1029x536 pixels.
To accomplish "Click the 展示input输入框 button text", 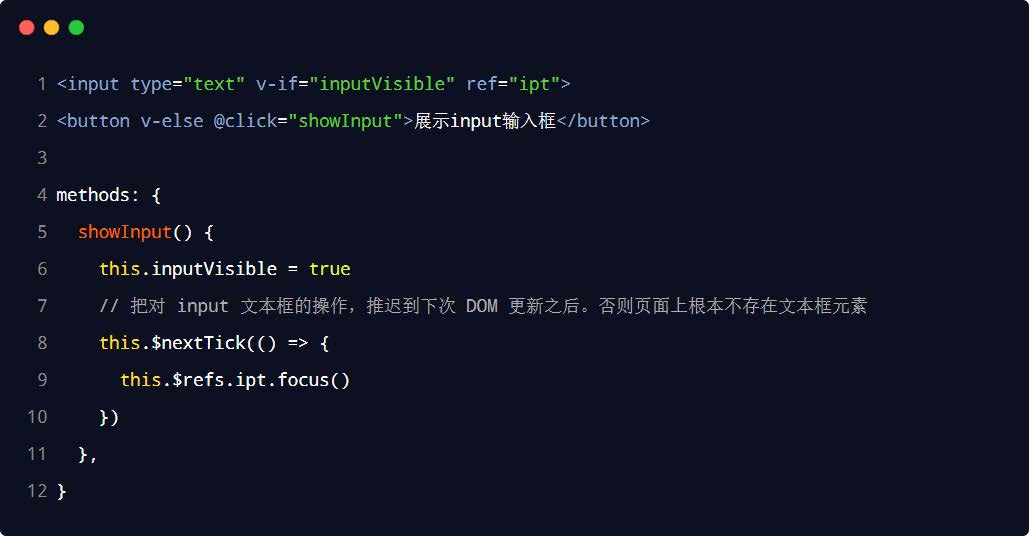I will (484, 121).
